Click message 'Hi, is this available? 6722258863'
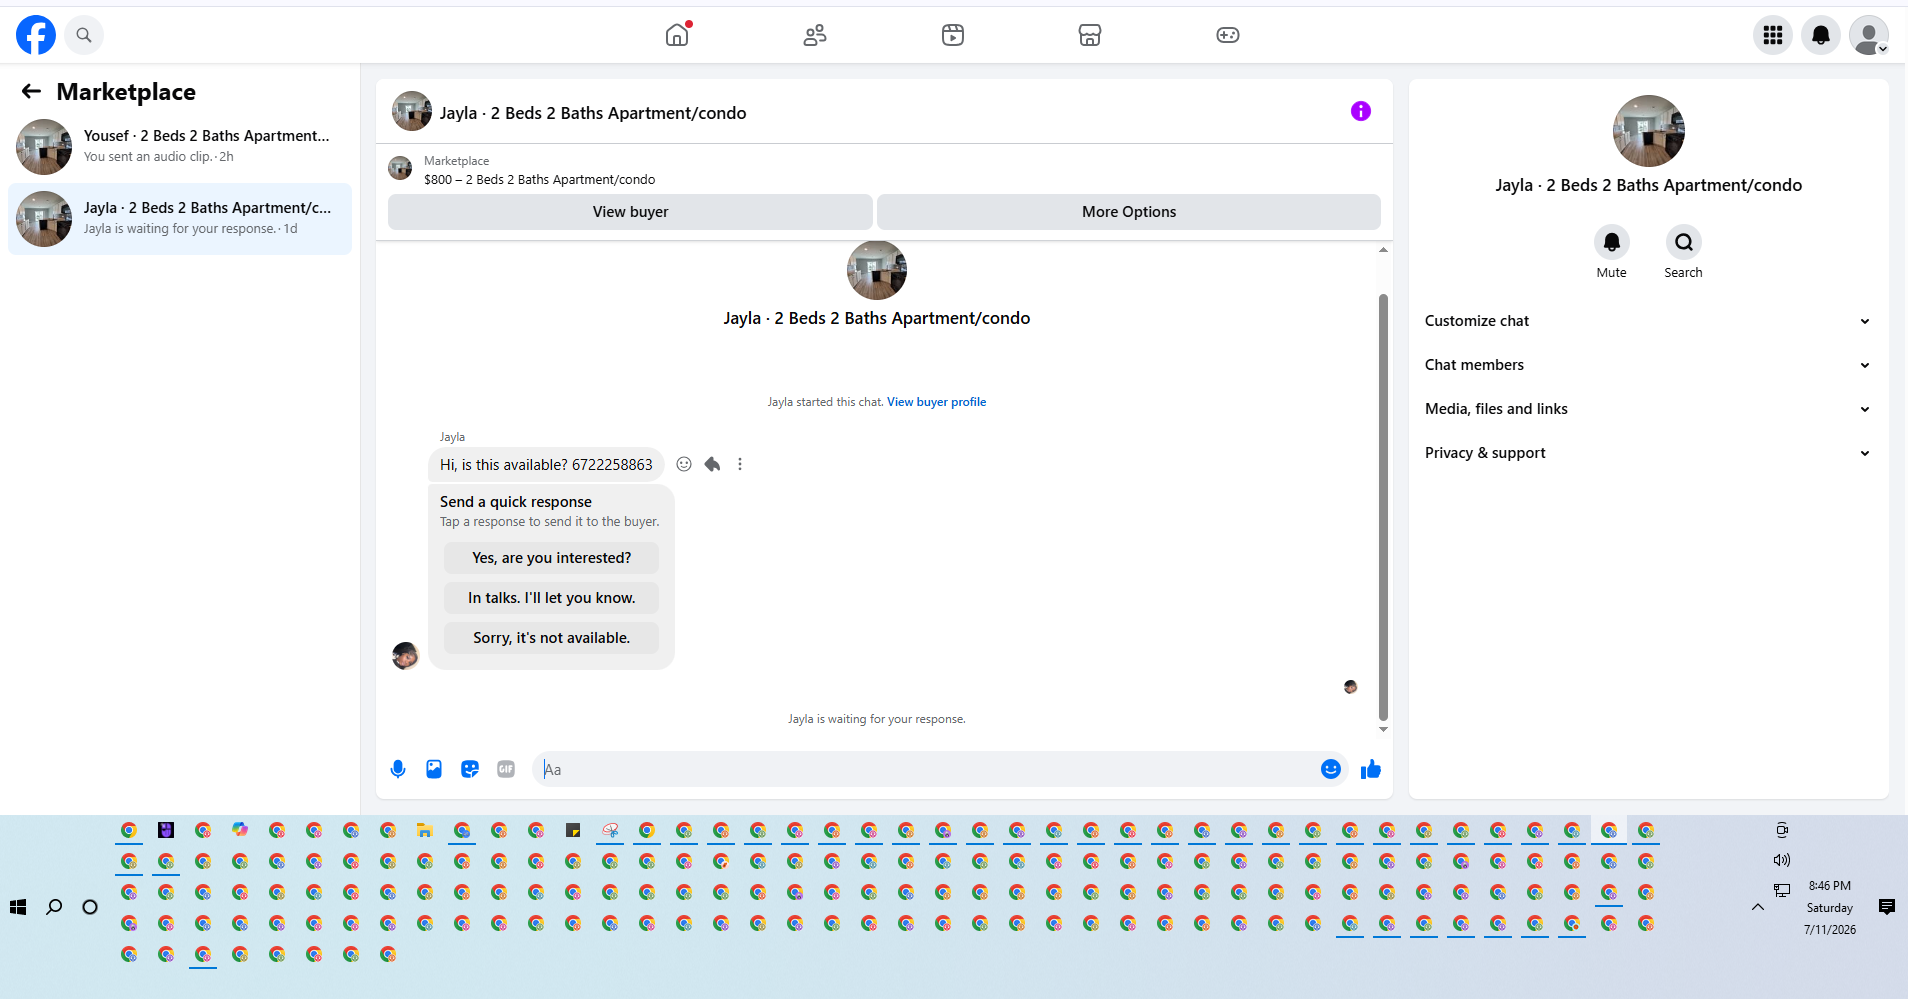The image size is (1908, 999). [x=546, y=465]
